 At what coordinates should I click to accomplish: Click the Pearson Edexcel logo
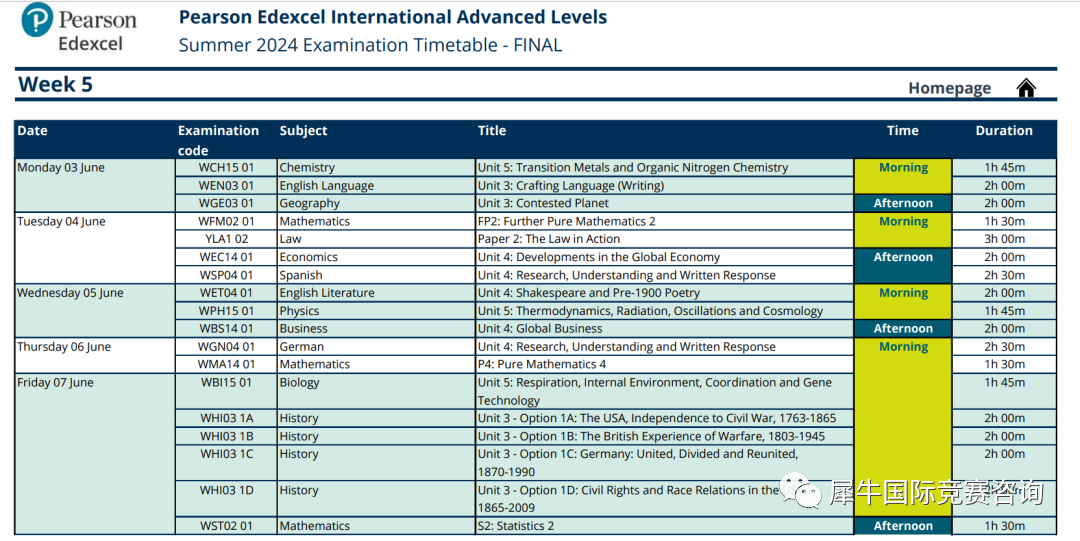pos(79,28)
